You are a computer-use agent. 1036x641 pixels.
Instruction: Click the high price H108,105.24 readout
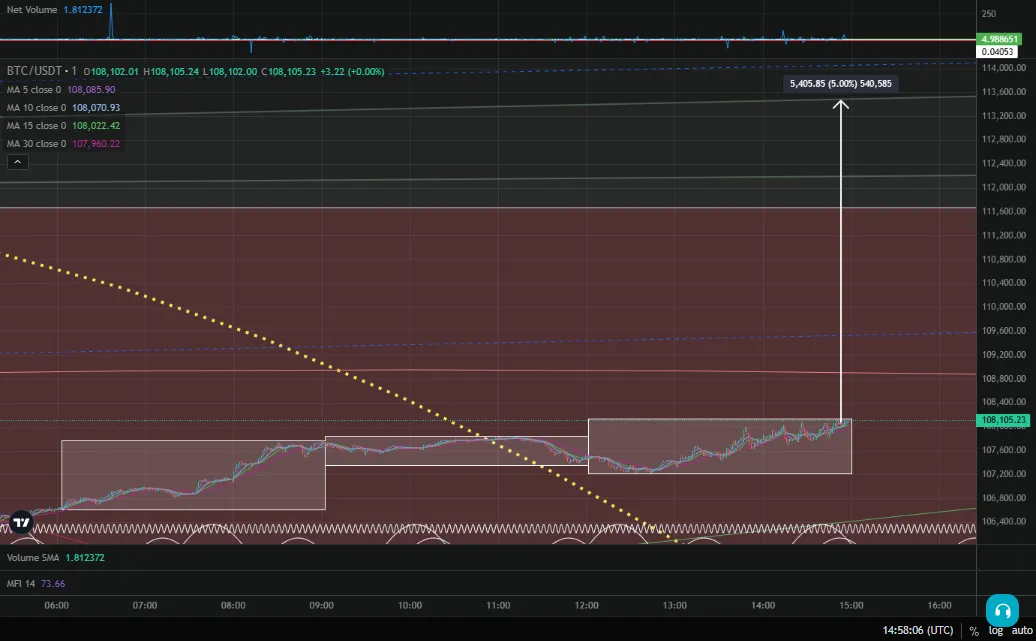(171, 71)
